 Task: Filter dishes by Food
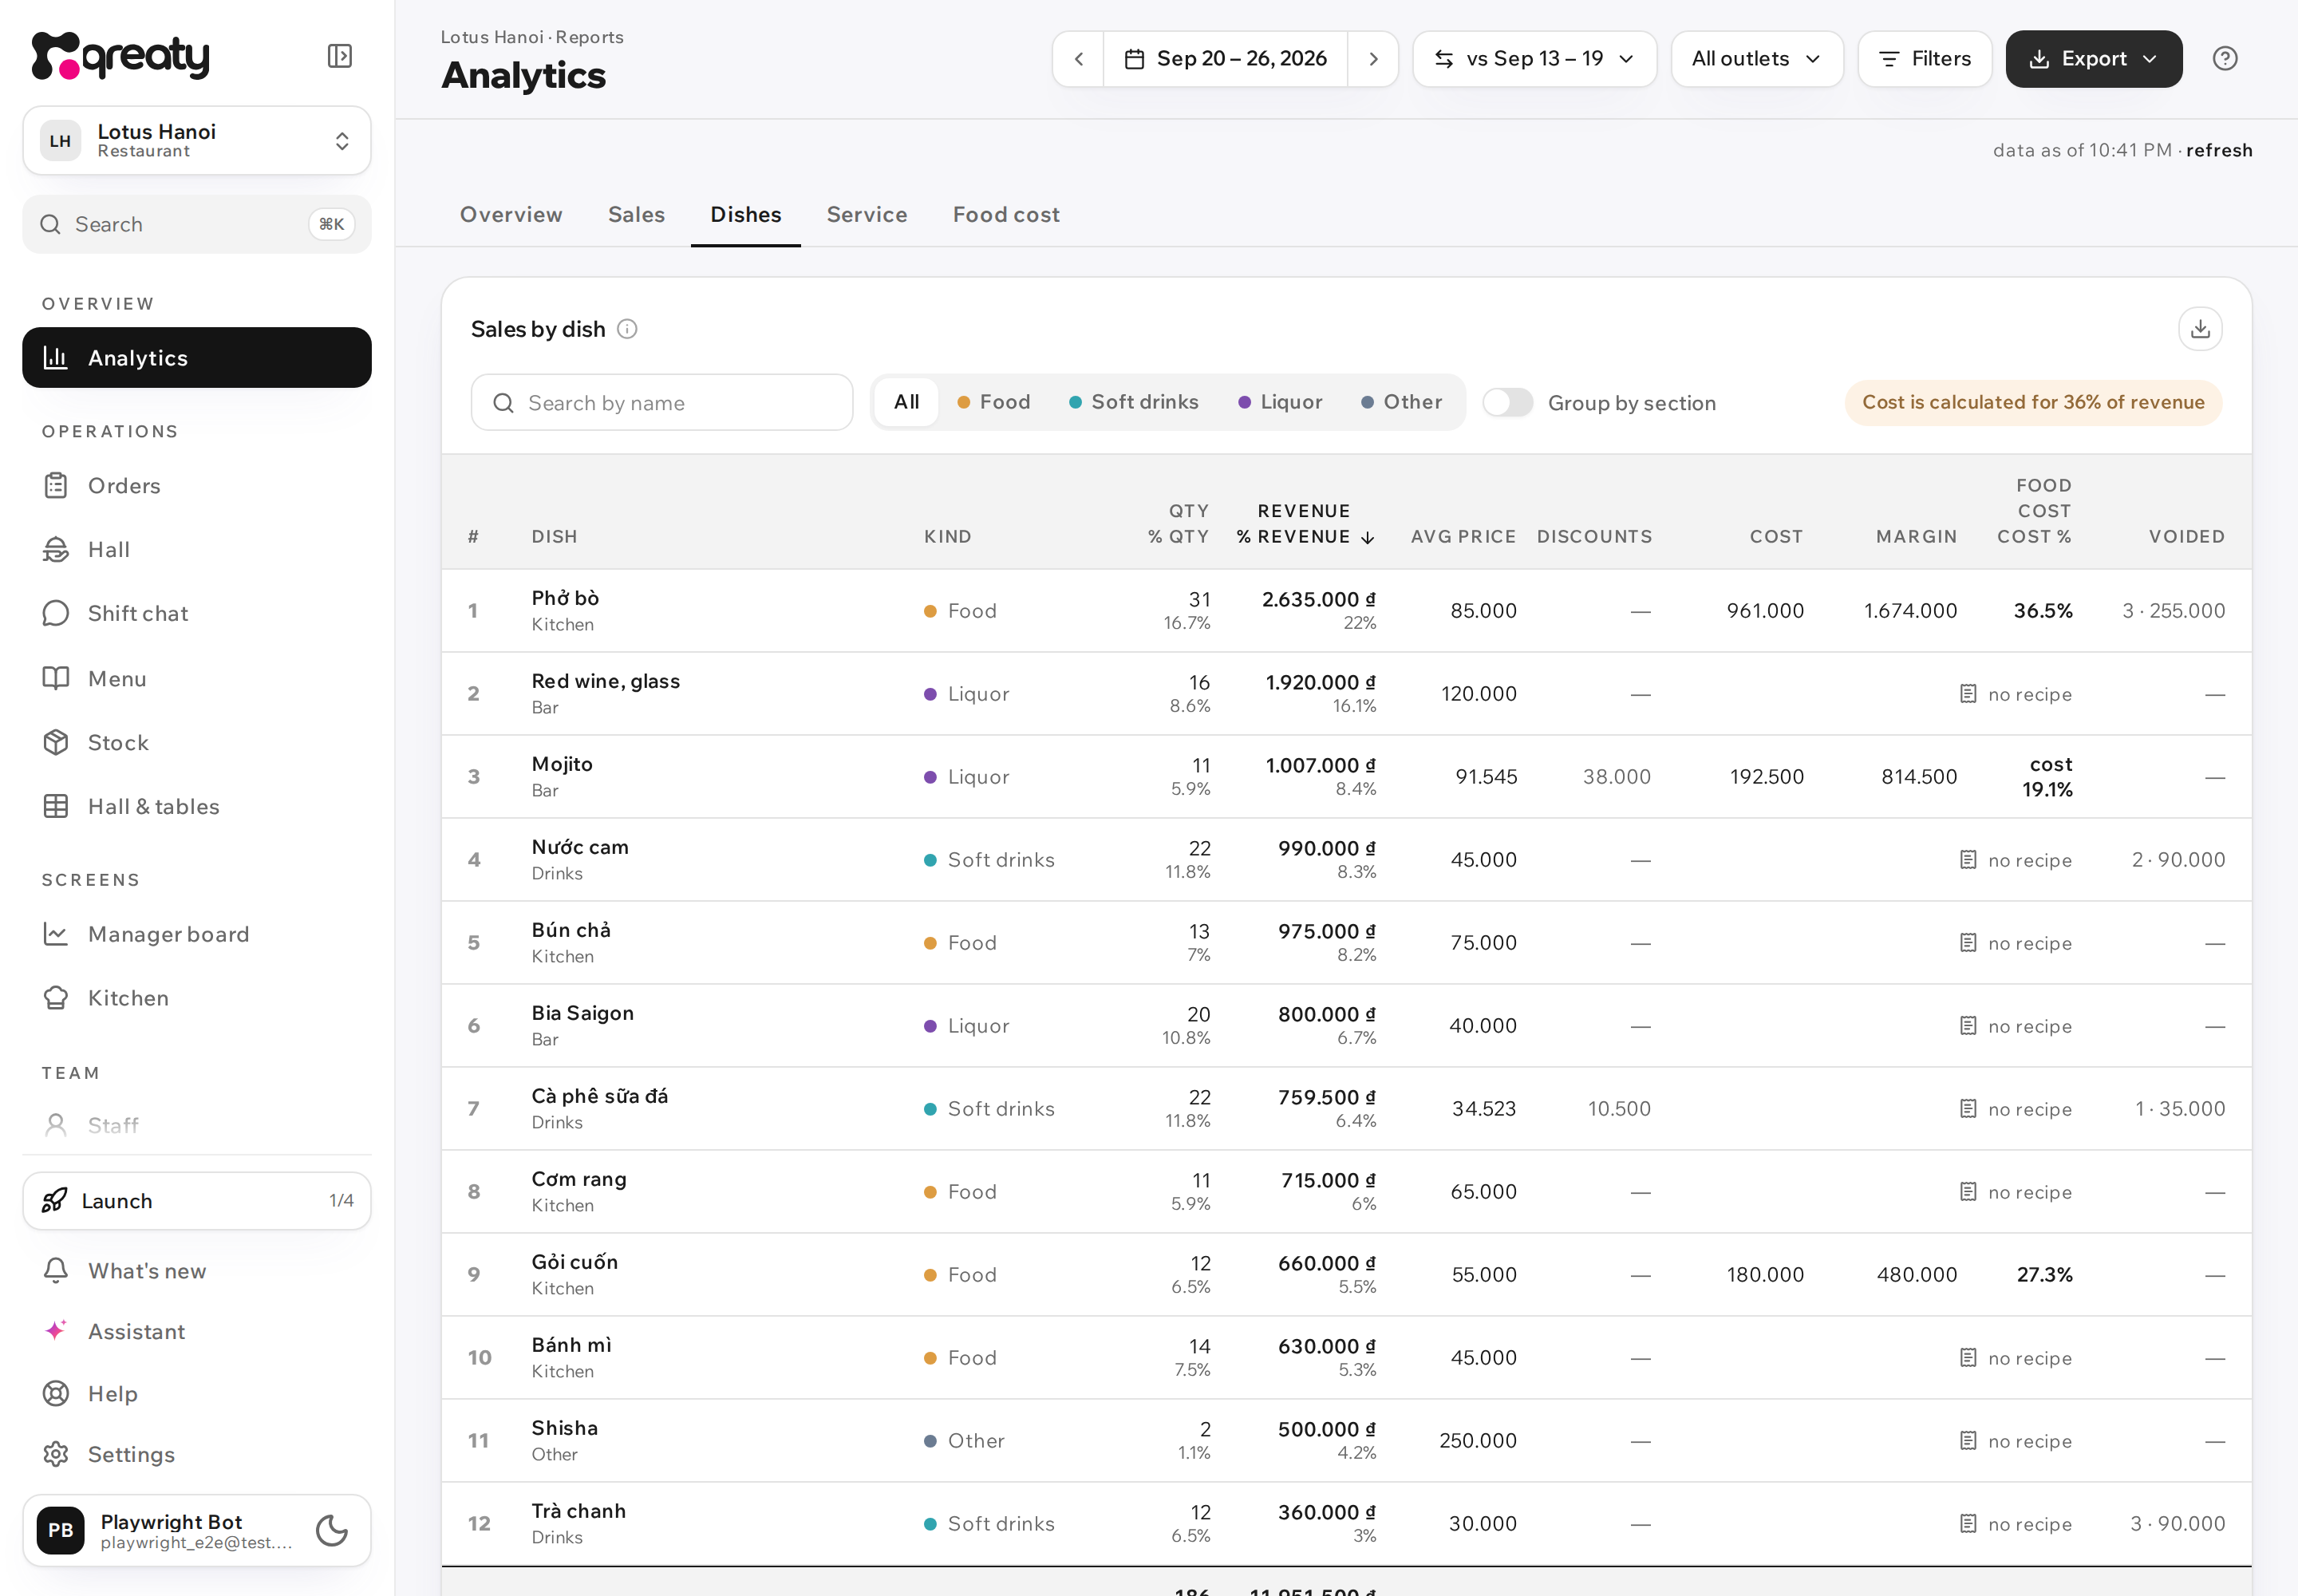point(993,402)
